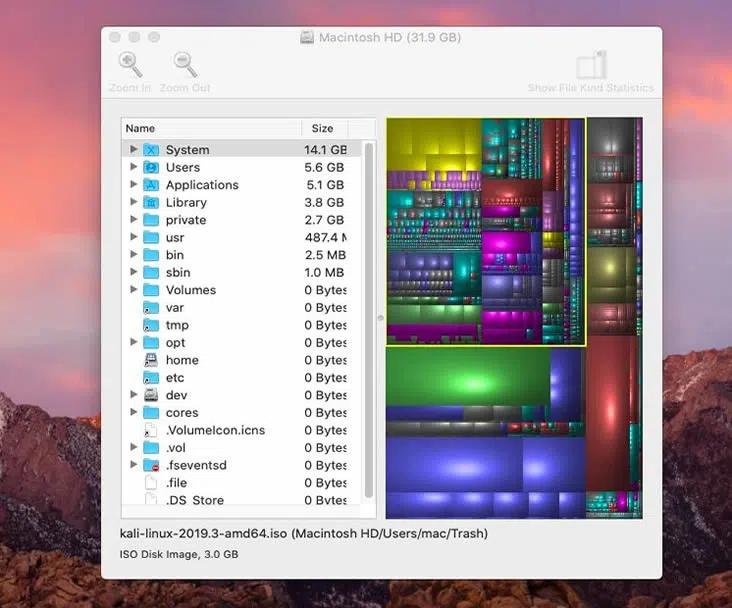Click the 5.1 GB size of Applications

pyautogui.click(x=325, y=185)
